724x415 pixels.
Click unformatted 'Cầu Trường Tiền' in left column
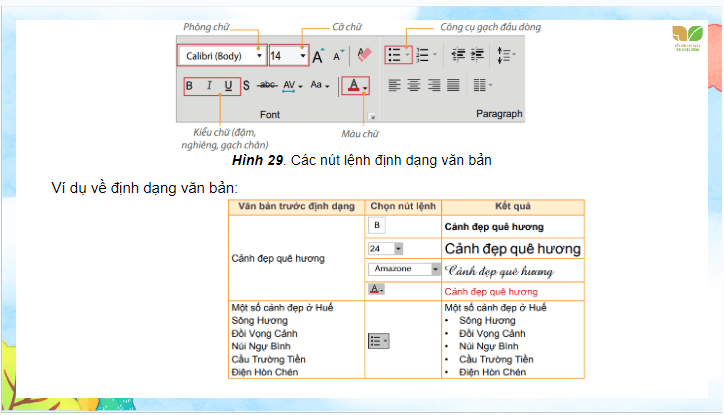268,359
